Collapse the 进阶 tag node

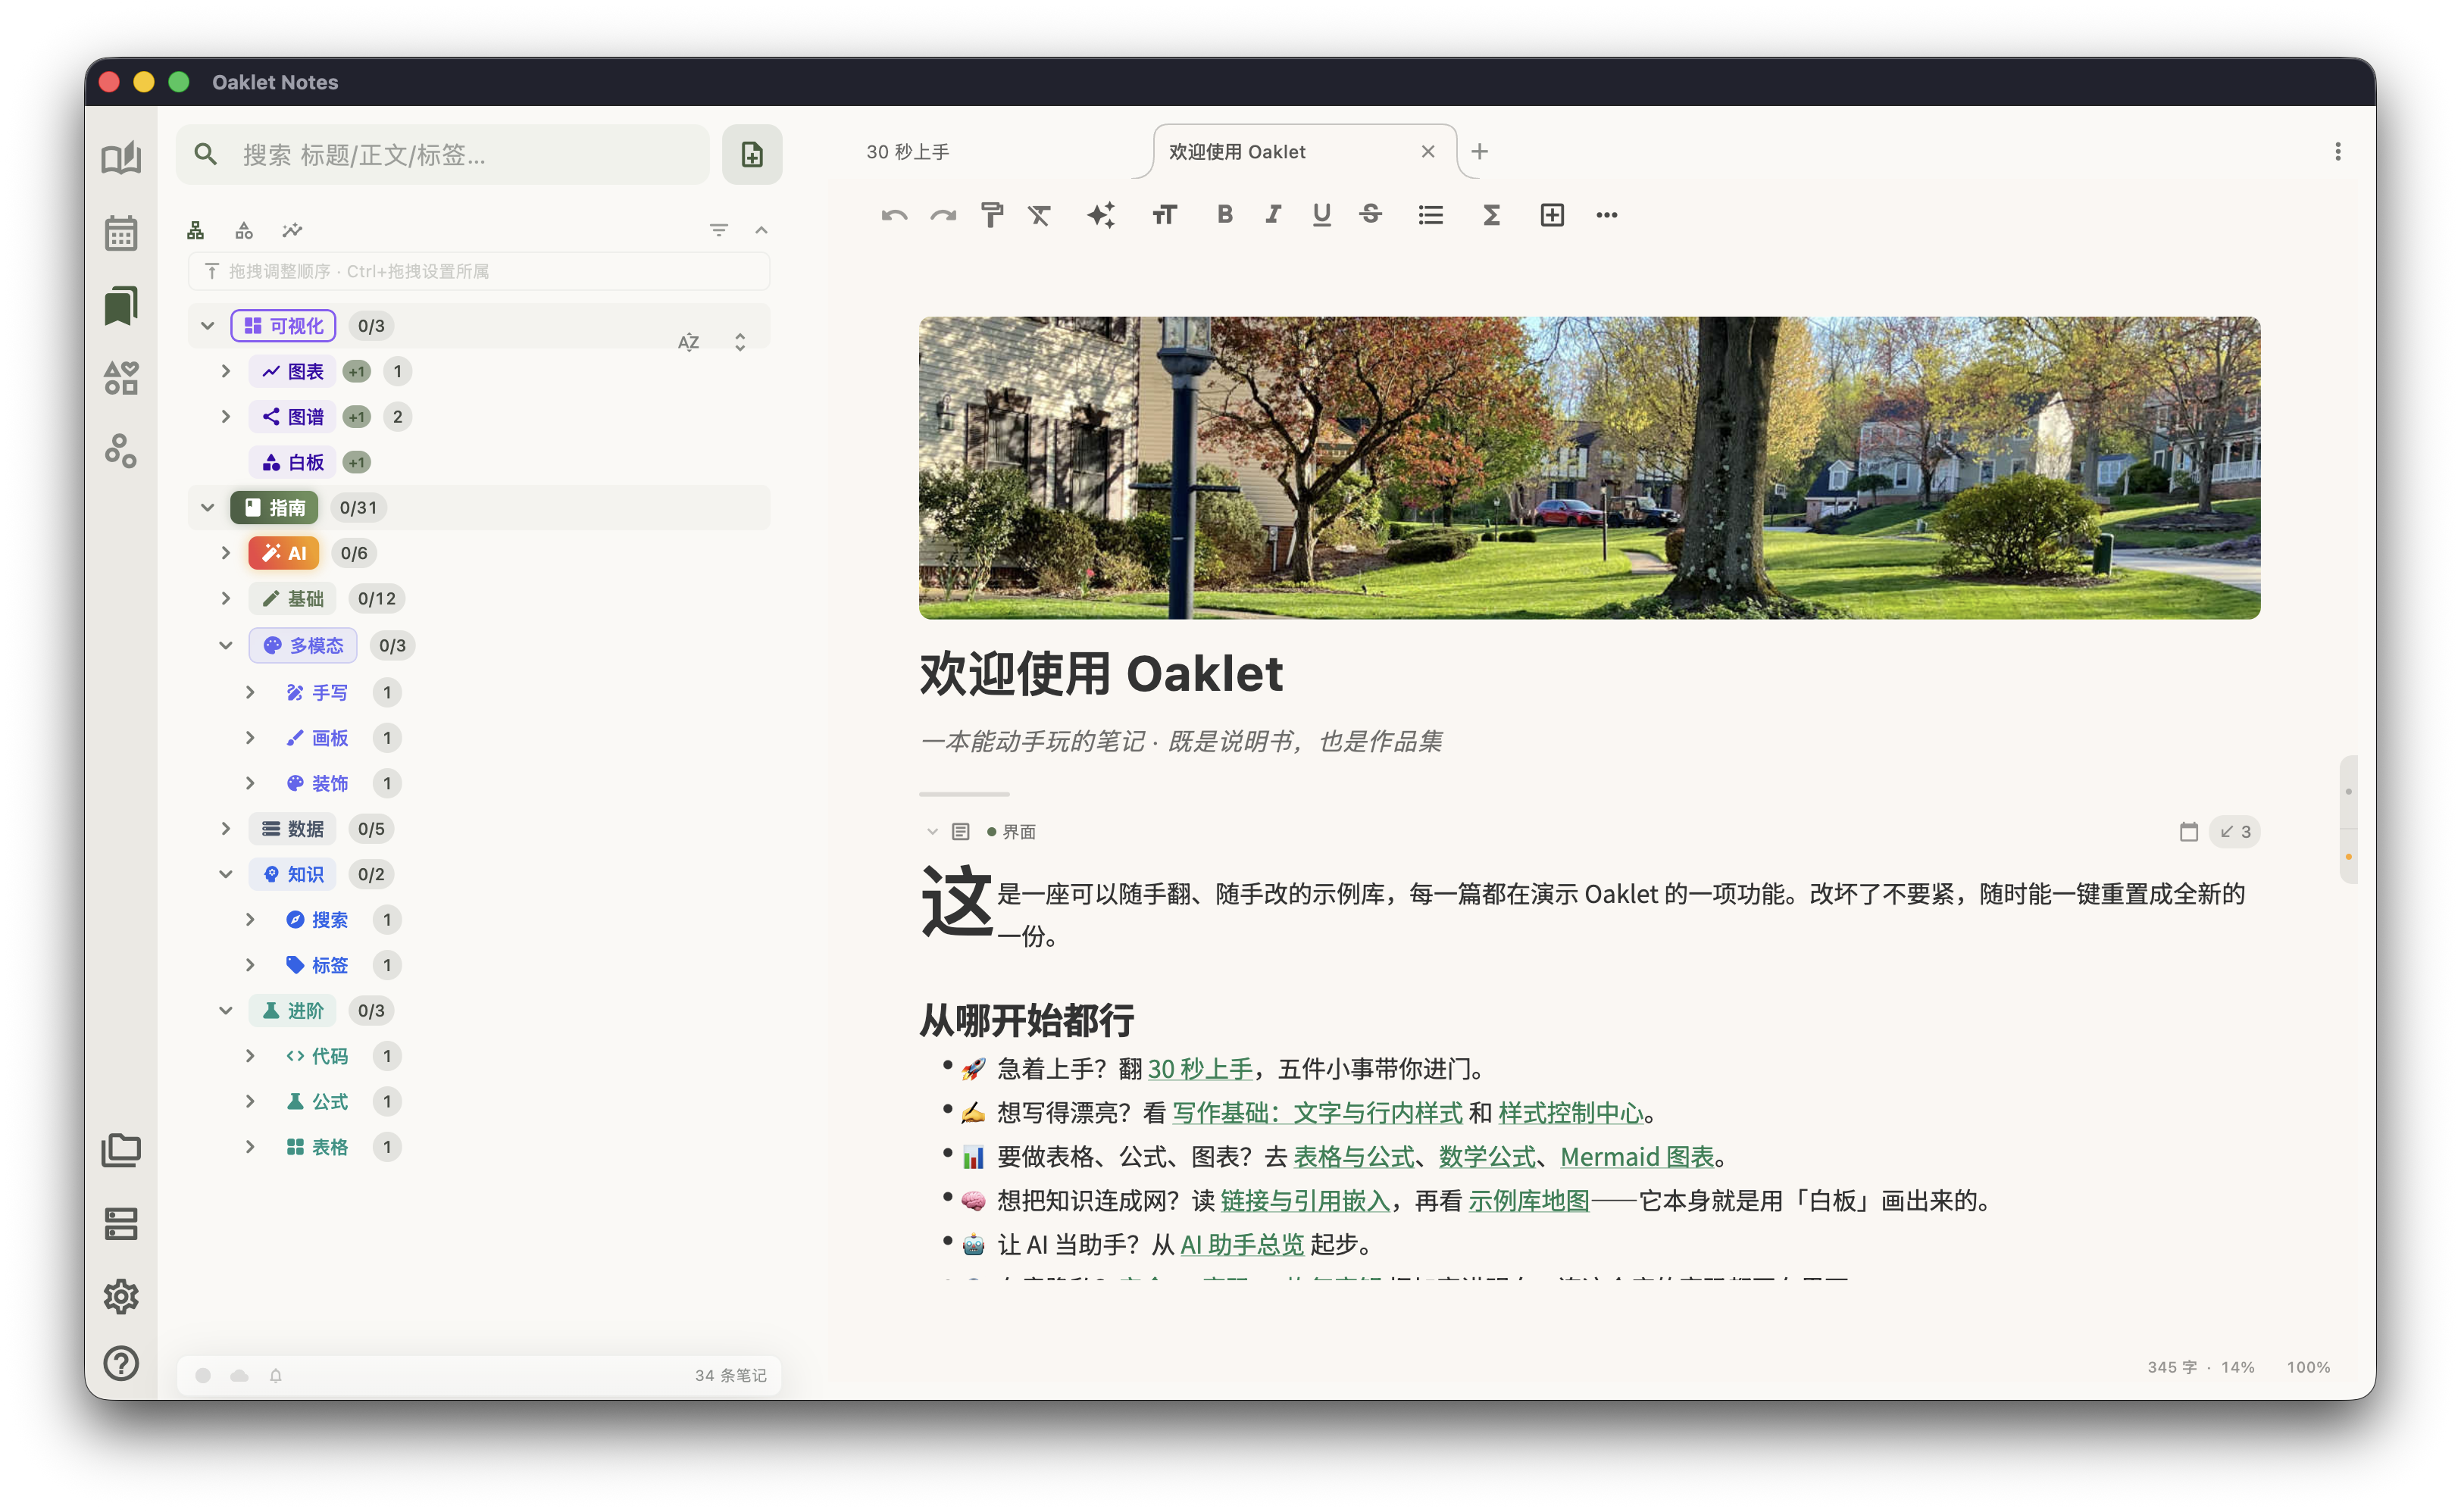pos(226,1010)
